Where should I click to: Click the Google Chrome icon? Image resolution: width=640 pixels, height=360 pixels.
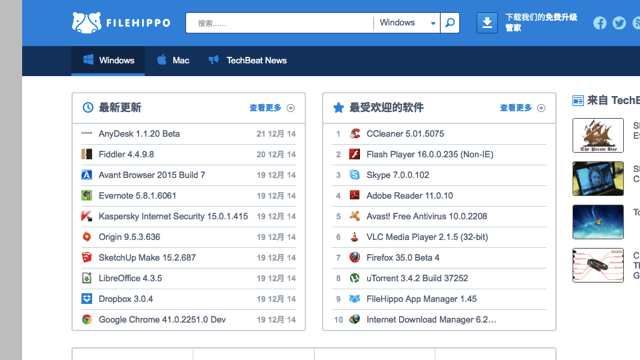87,319
